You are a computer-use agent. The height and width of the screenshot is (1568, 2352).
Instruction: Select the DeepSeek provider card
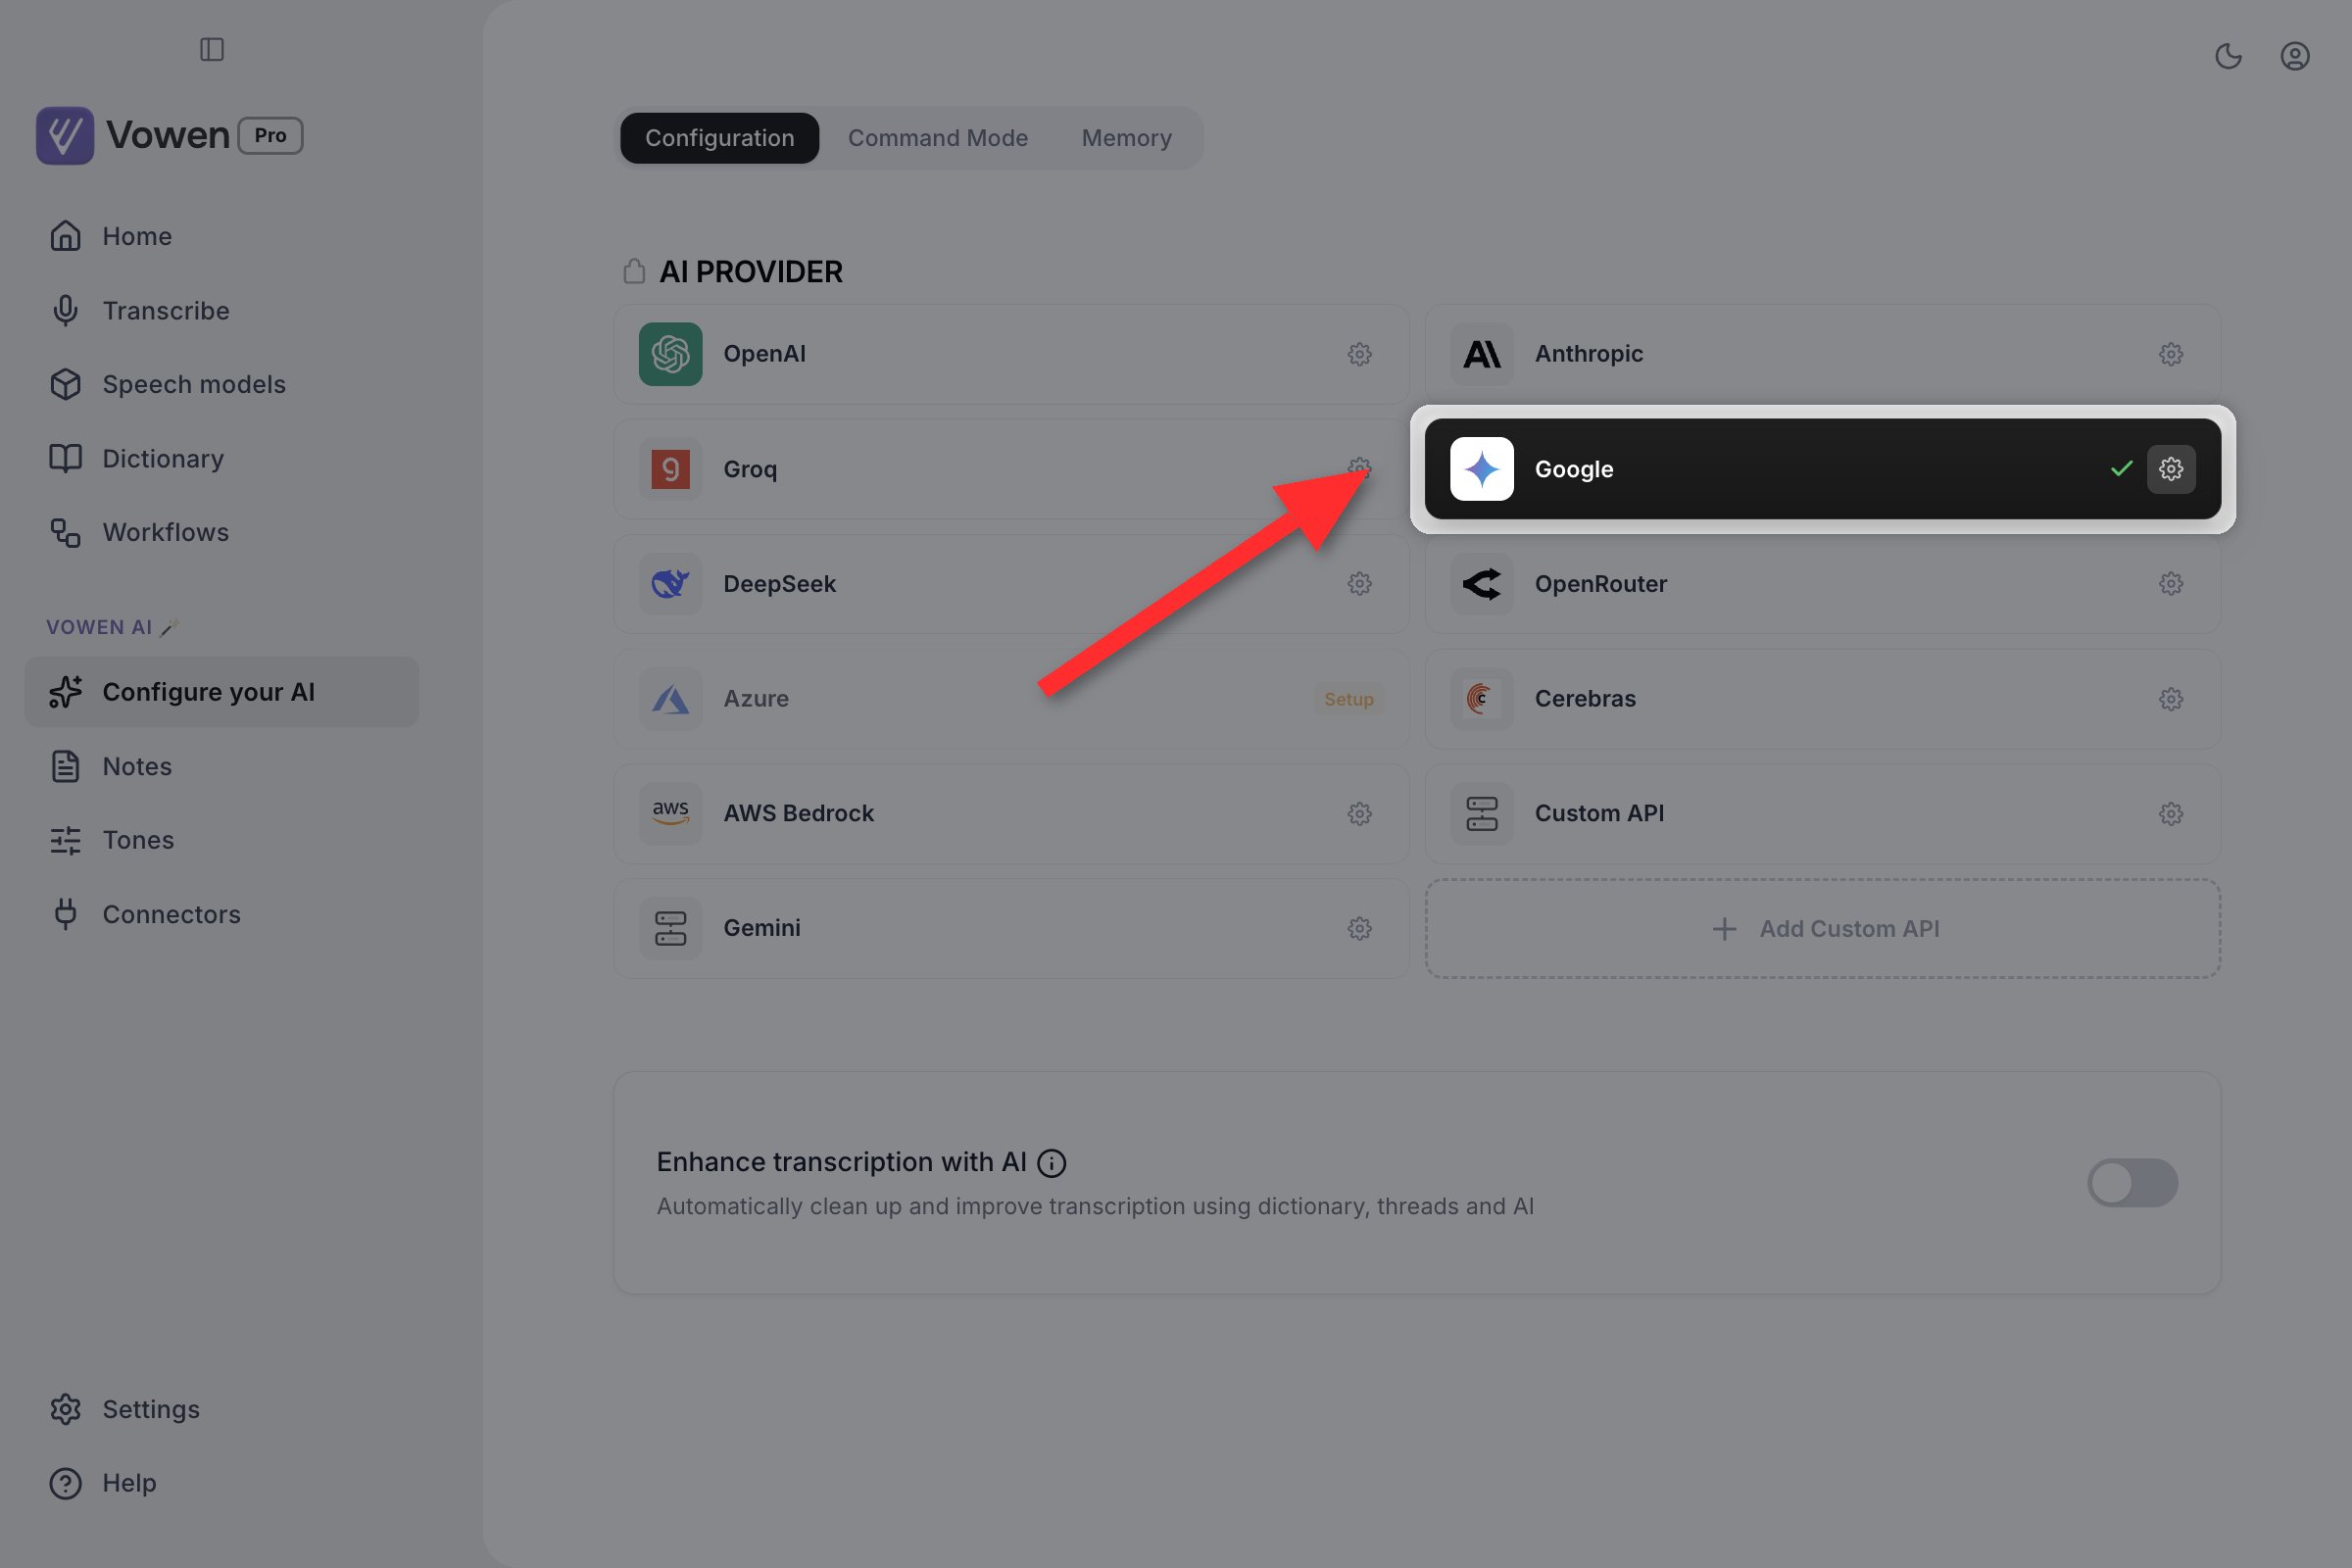(1011, 584)
